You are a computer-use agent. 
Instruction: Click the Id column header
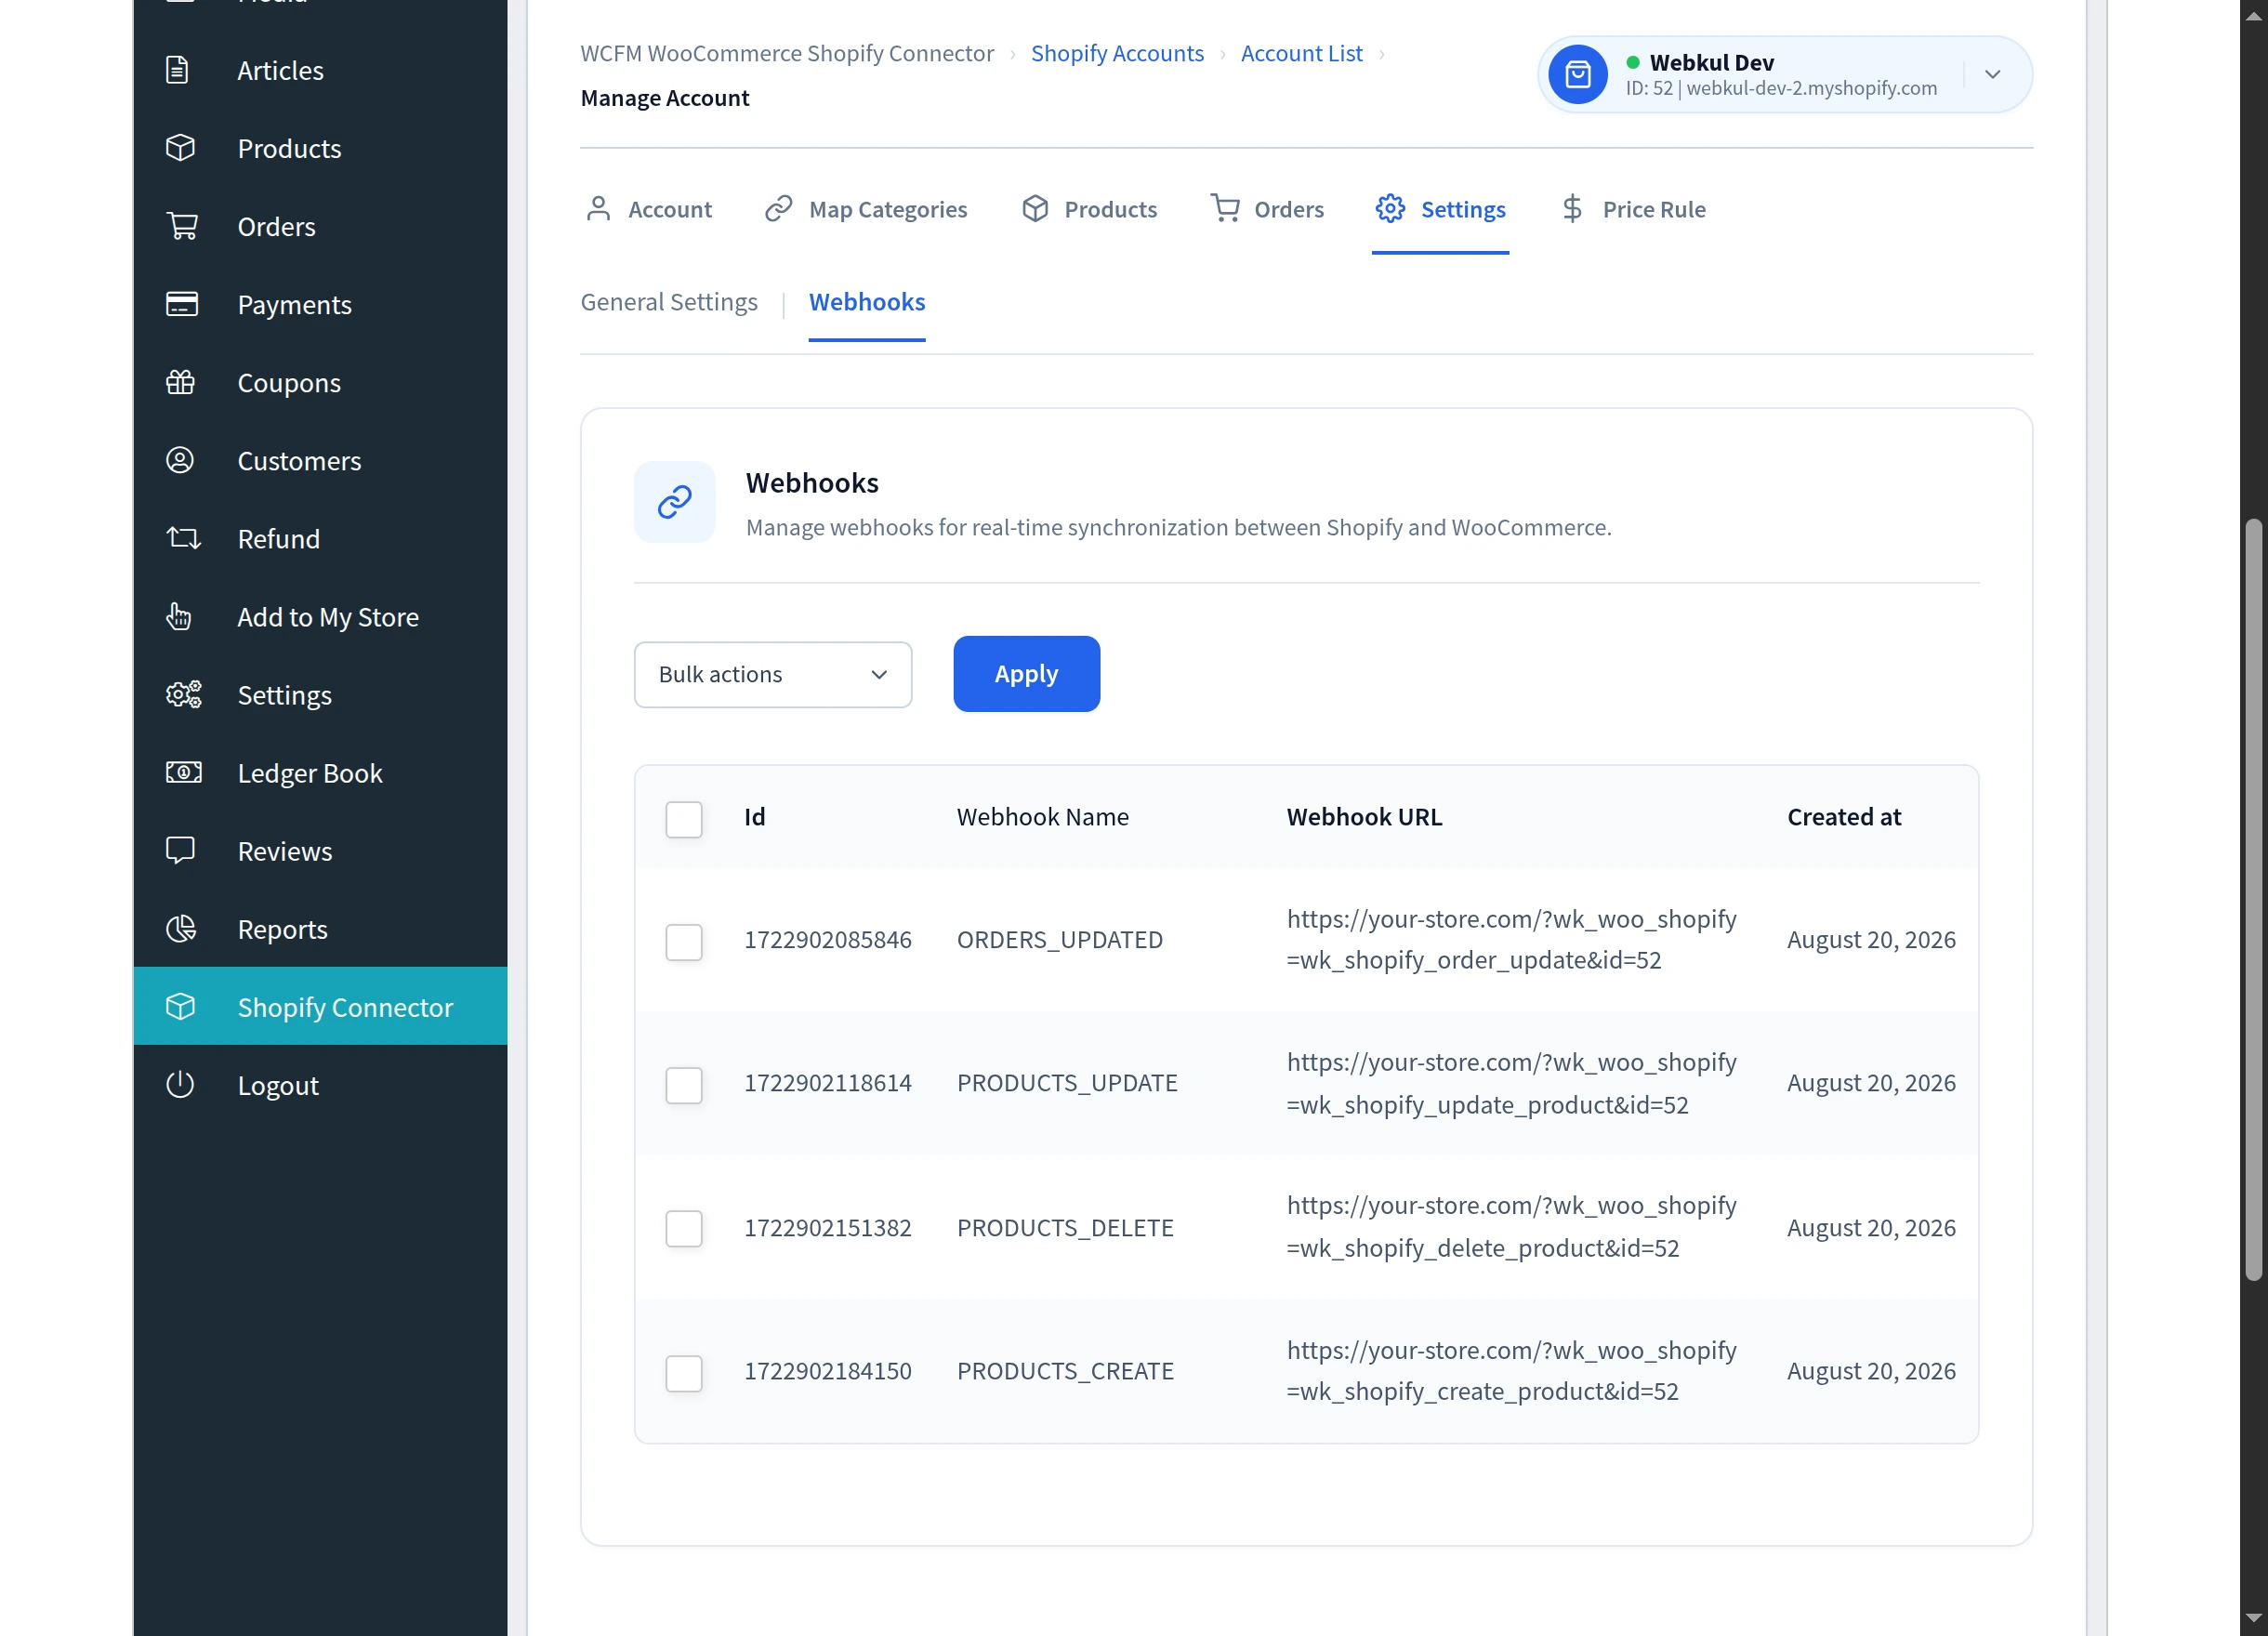(755, 817)
